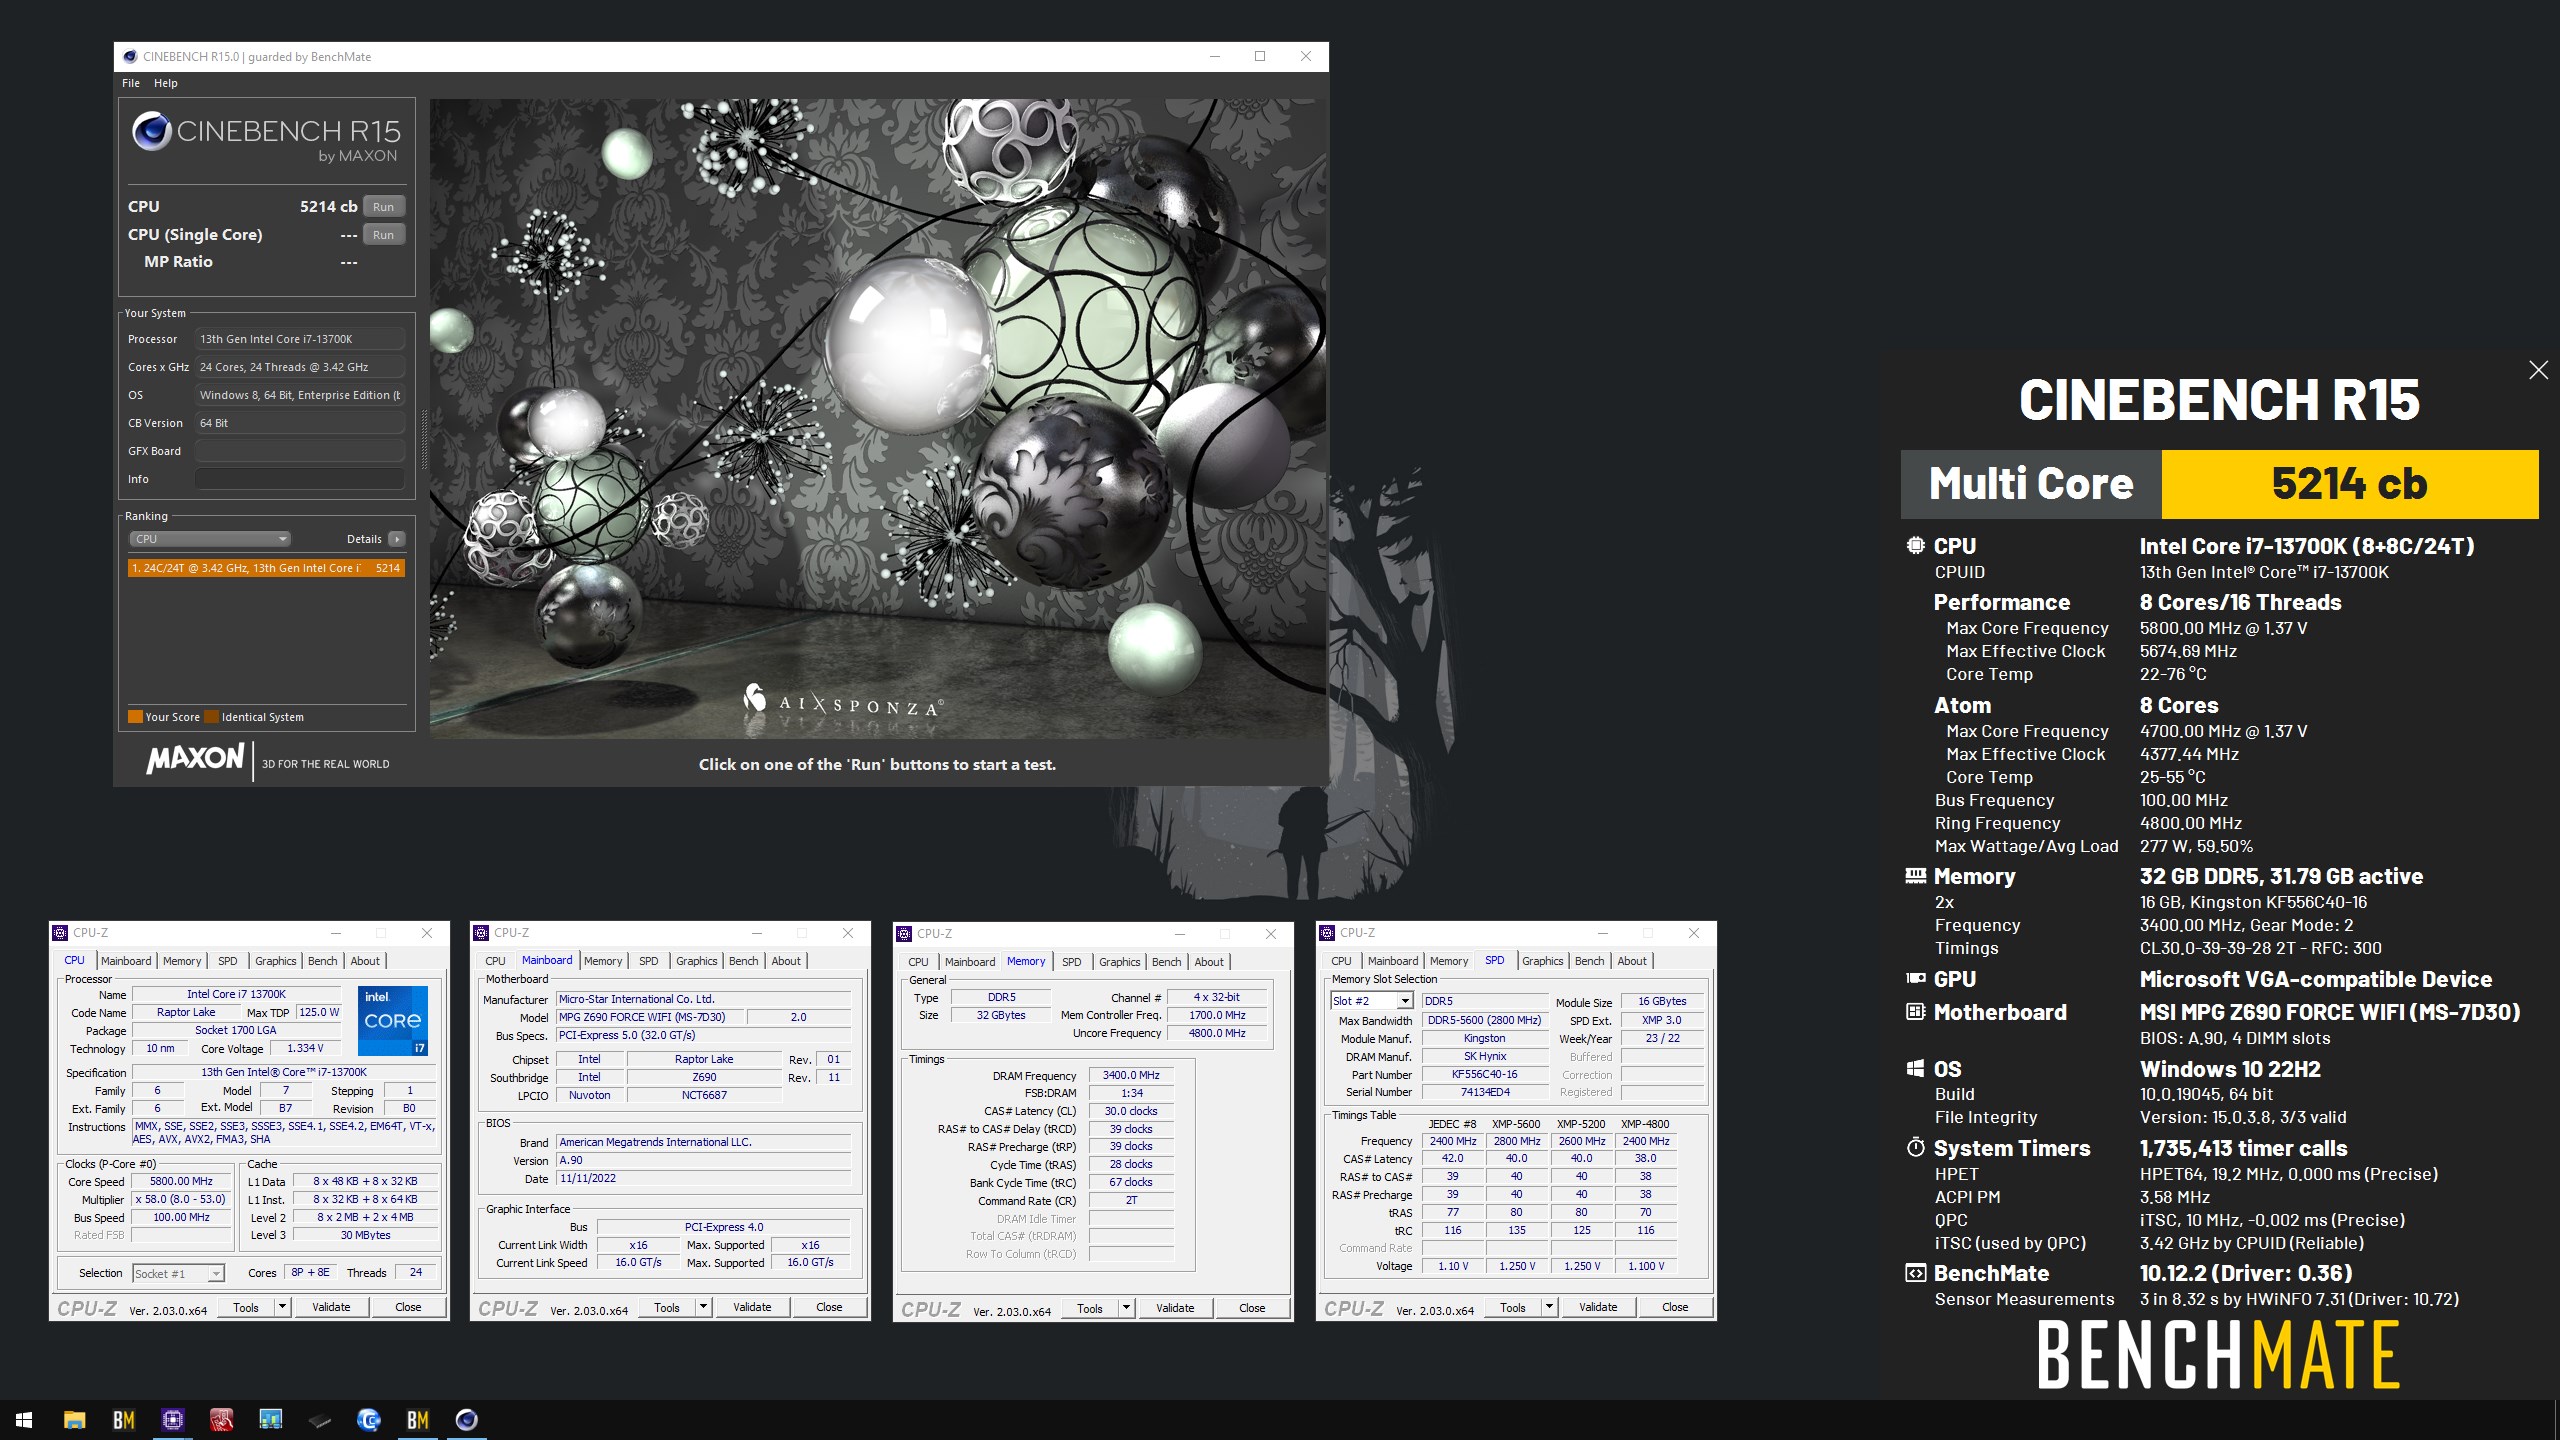The image size is (2560, 1440).
Task: Click the Details arrow button in Ranking
Action: pos(397,539)
